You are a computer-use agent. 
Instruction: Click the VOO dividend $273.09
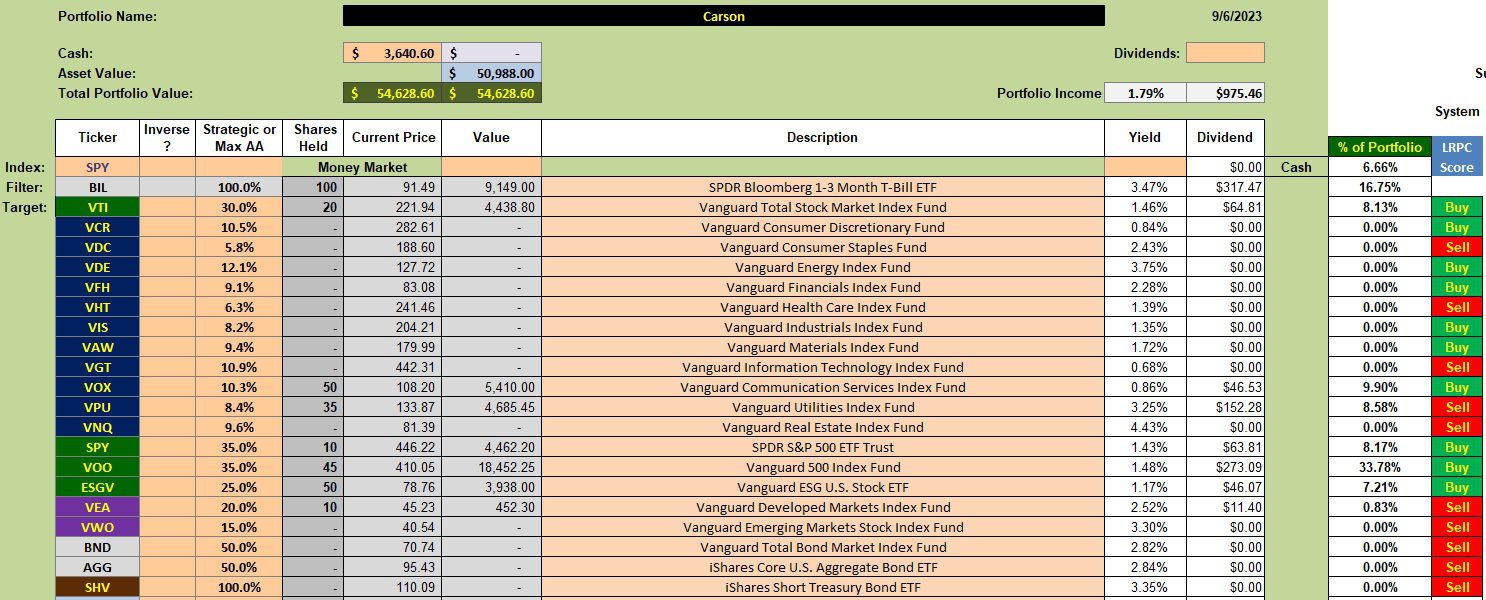click(1225, 467)
